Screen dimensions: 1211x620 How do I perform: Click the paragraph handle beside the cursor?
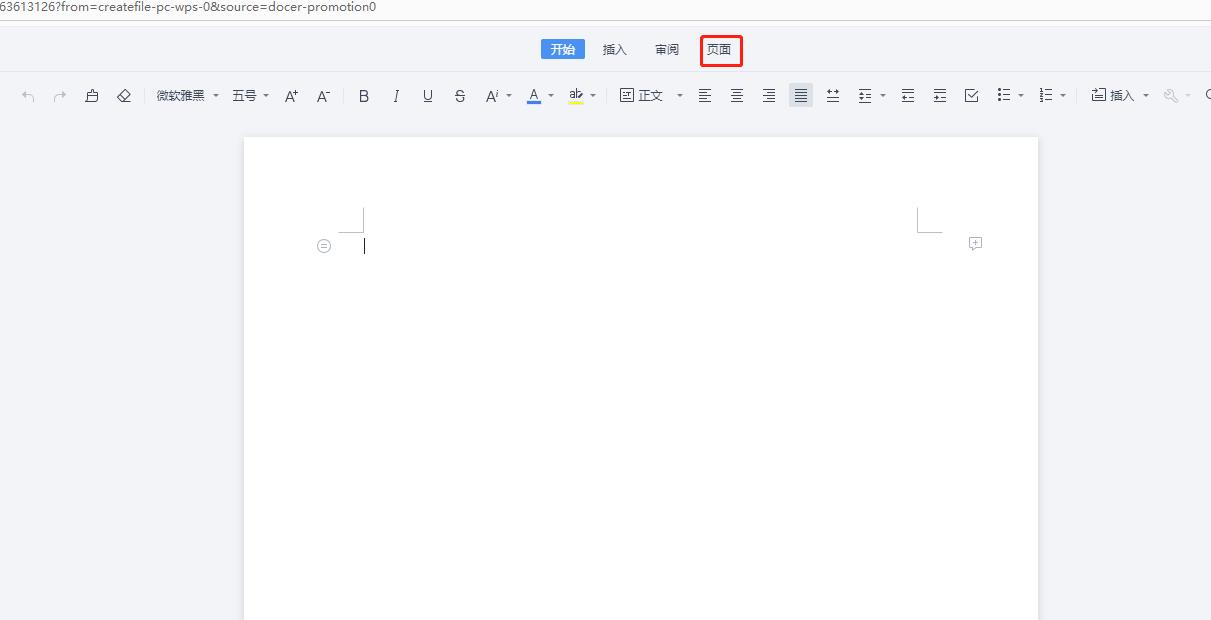pos(324,246)
